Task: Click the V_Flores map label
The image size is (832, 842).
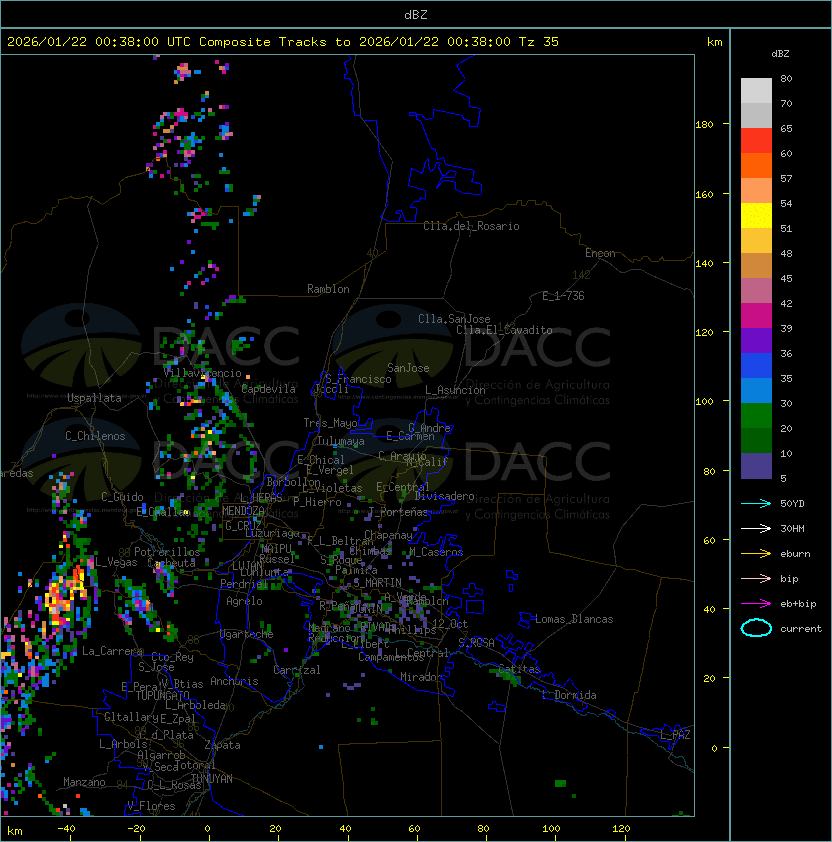Action: point(151,806)
